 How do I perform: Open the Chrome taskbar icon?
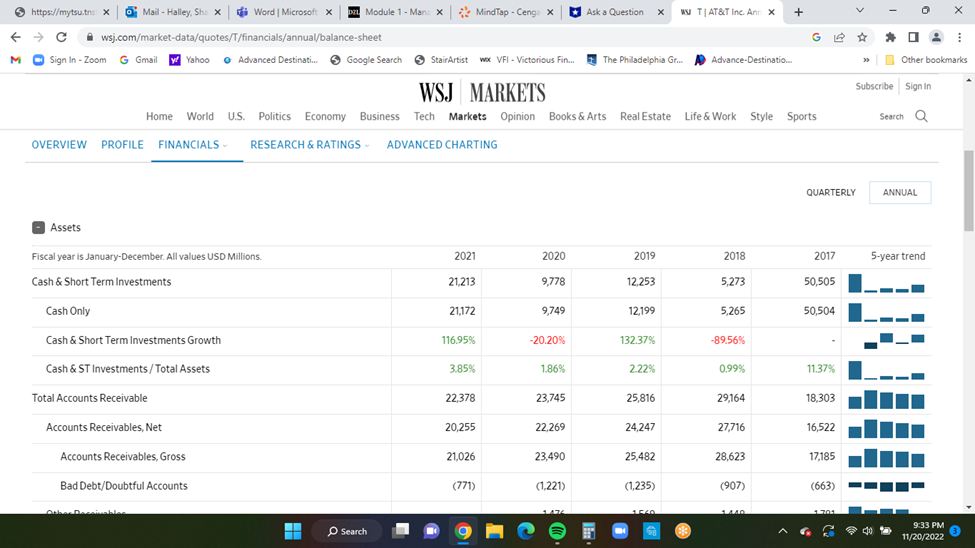coord(463,531)
